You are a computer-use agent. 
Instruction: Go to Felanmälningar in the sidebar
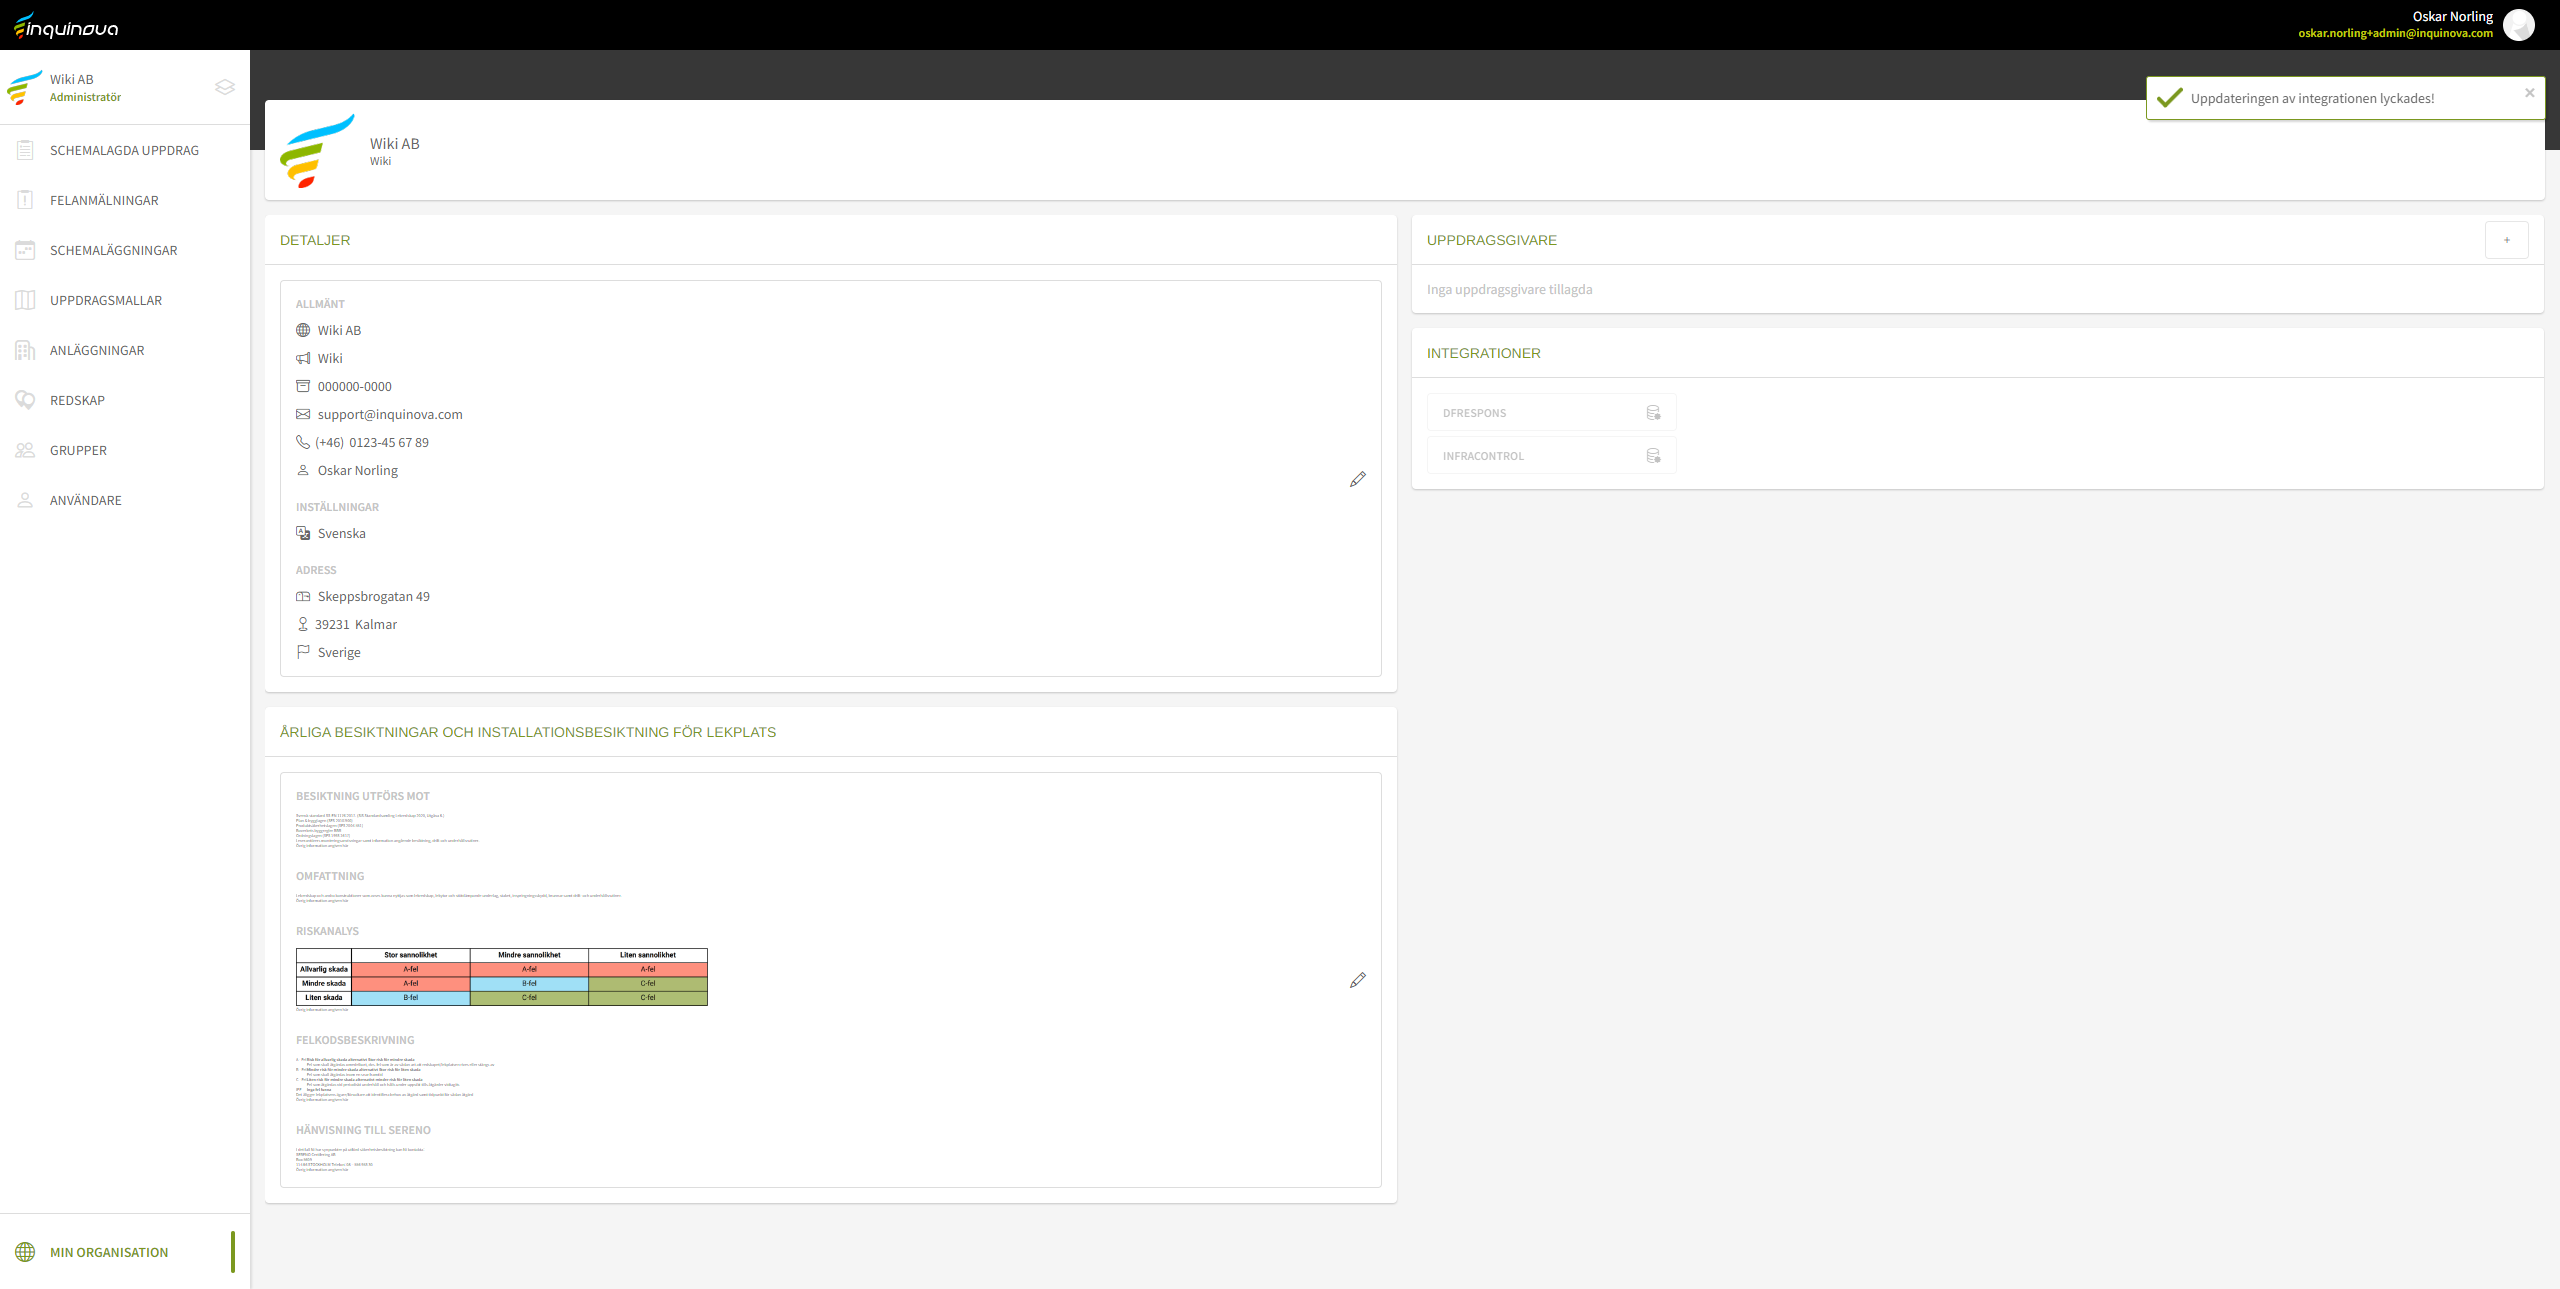coord(104,200)
